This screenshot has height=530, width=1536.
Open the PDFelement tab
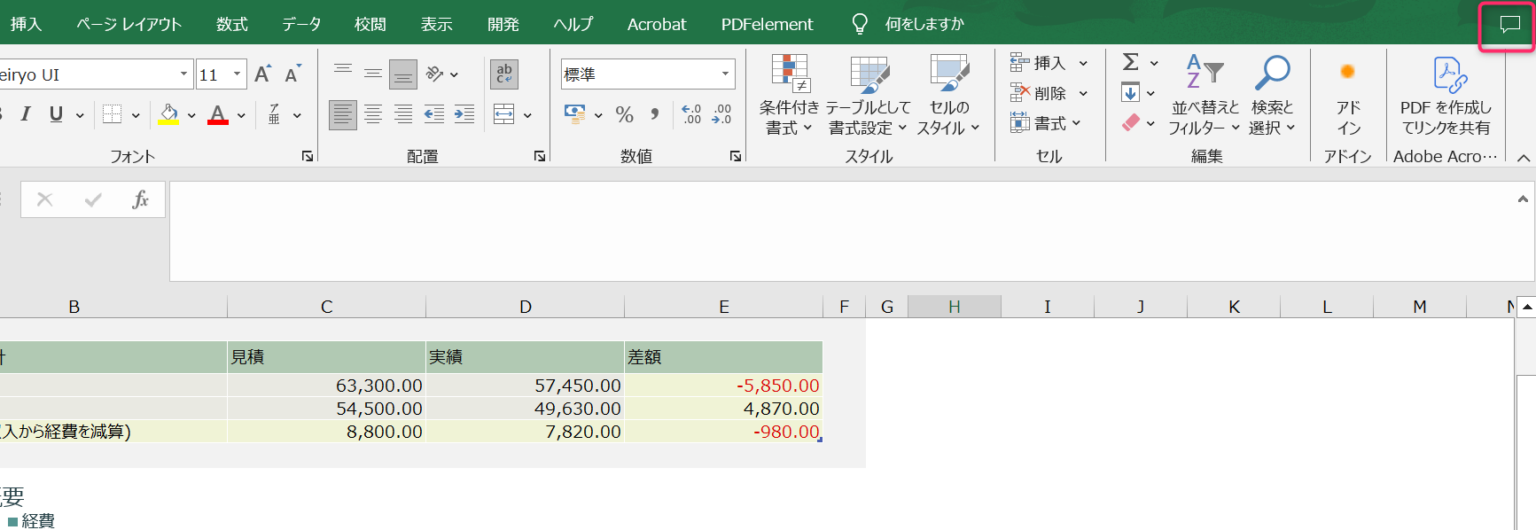point(767,24)
